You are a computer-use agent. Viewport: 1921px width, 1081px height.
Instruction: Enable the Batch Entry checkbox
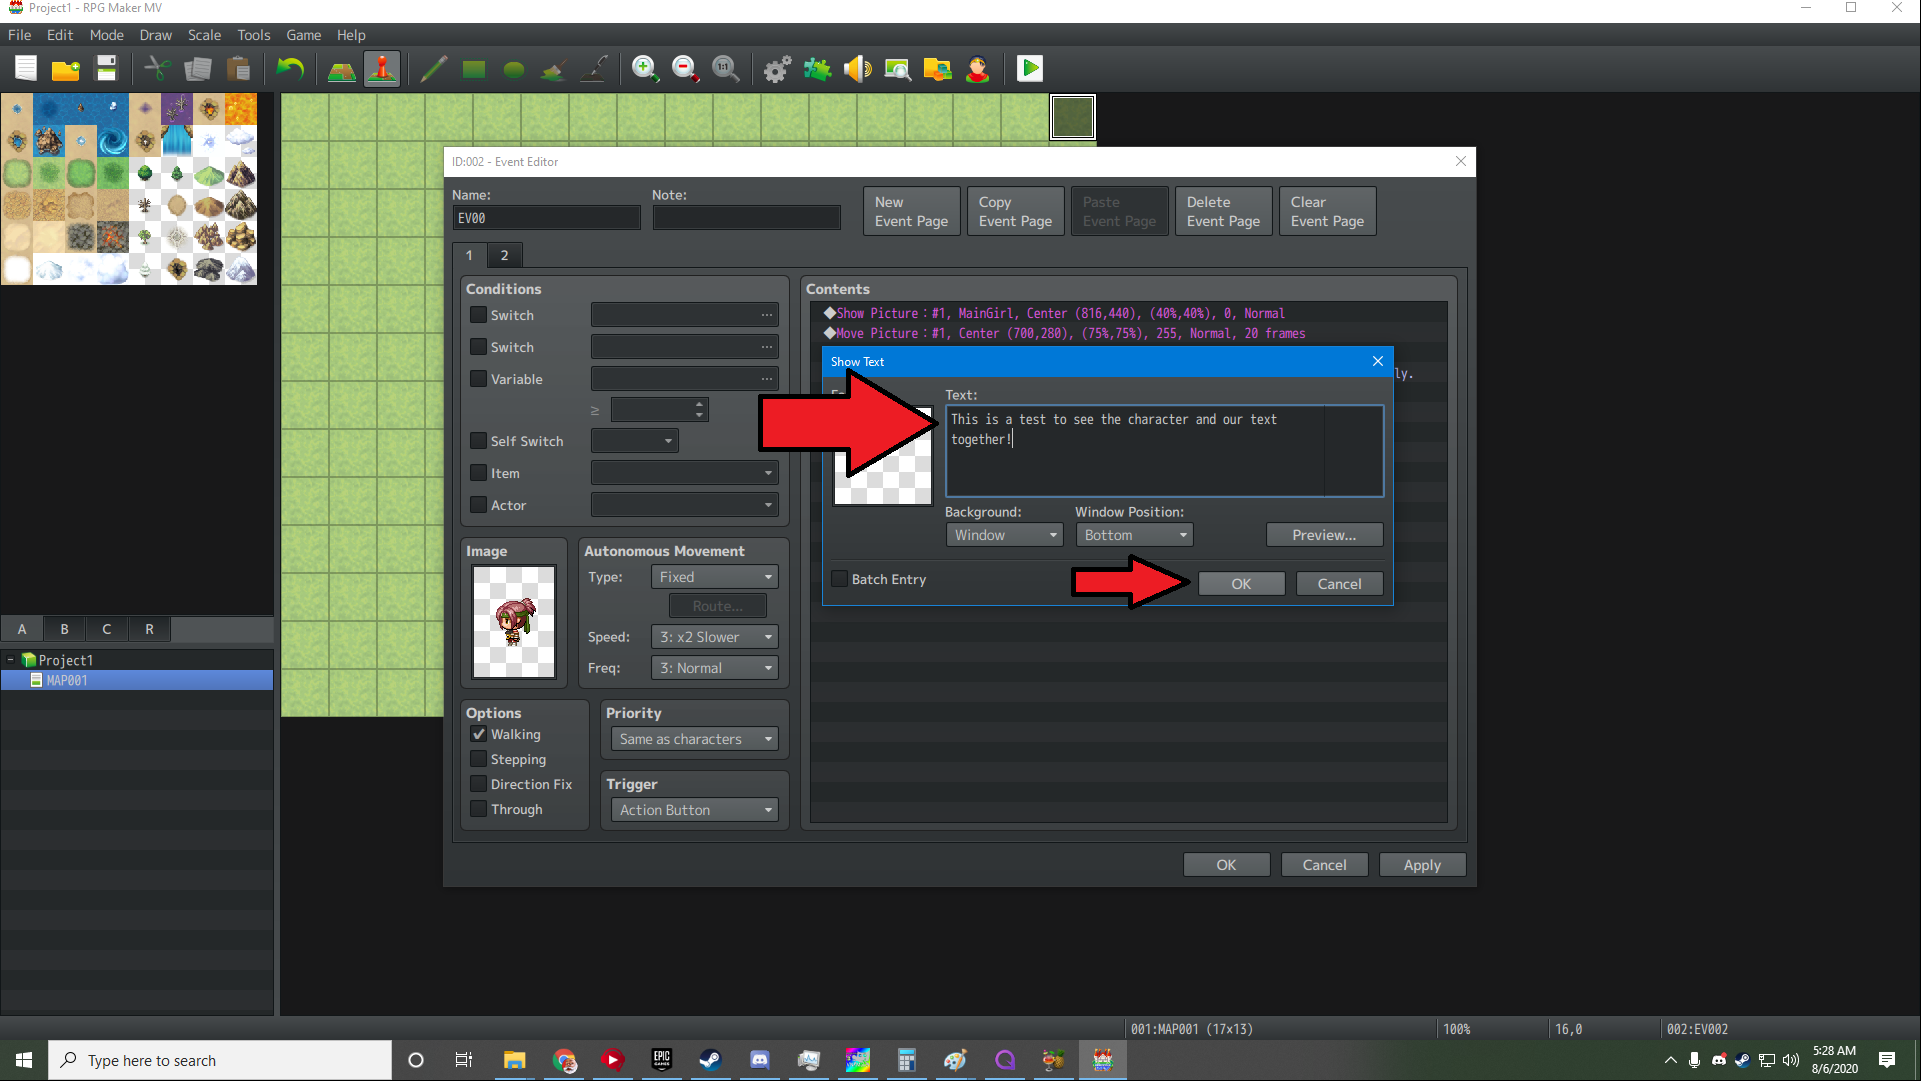point(840,579)
